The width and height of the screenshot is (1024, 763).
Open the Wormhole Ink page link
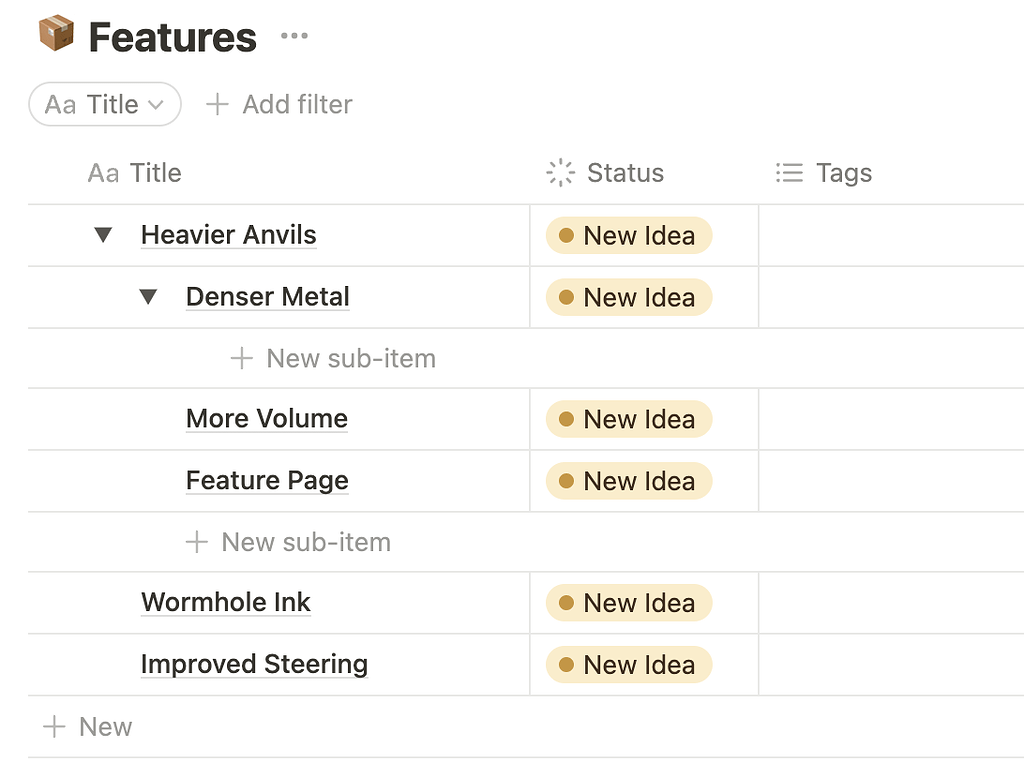[x=226, y=602]
